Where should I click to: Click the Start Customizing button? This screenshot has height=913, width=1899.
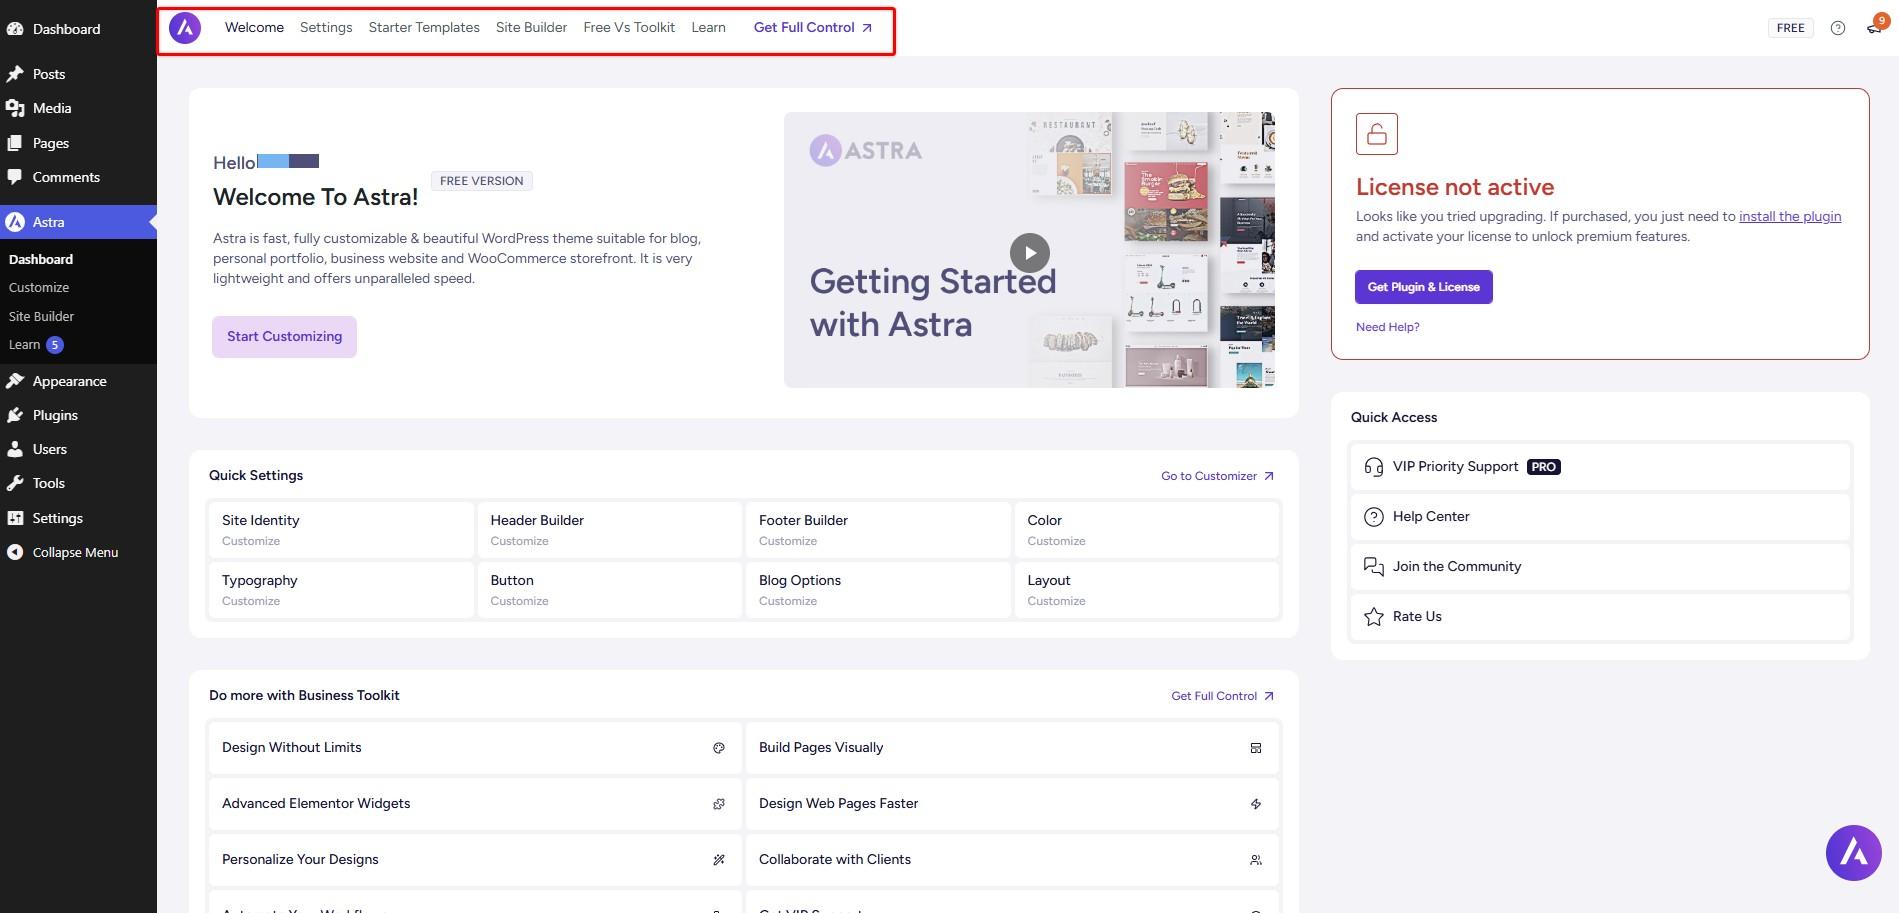point(284,337)
